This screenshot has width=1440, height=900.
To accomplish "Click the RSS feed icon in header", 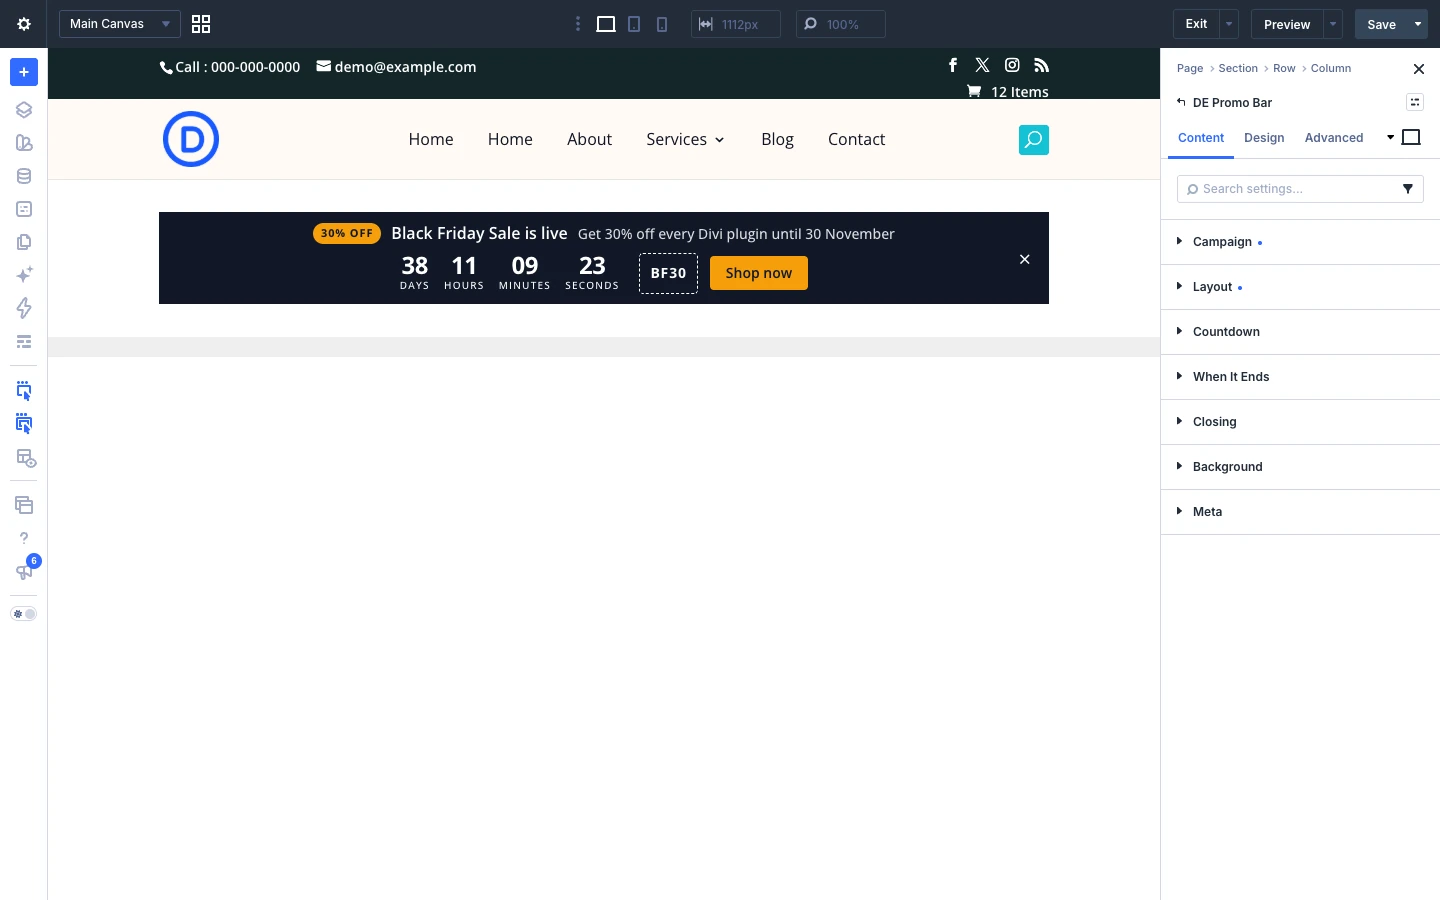I will tap(1041, 65).
